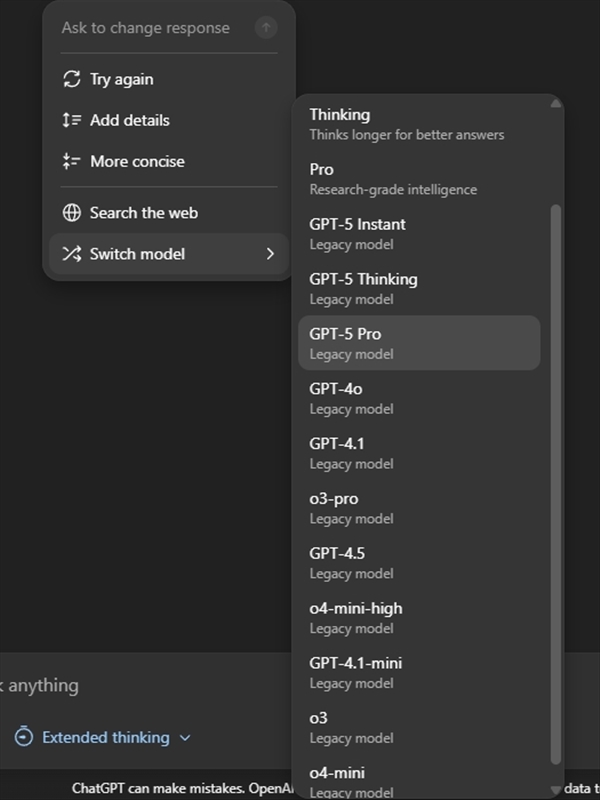Select the o4-mini-high model
Viewport: 600px width, 800px height.
419,617
